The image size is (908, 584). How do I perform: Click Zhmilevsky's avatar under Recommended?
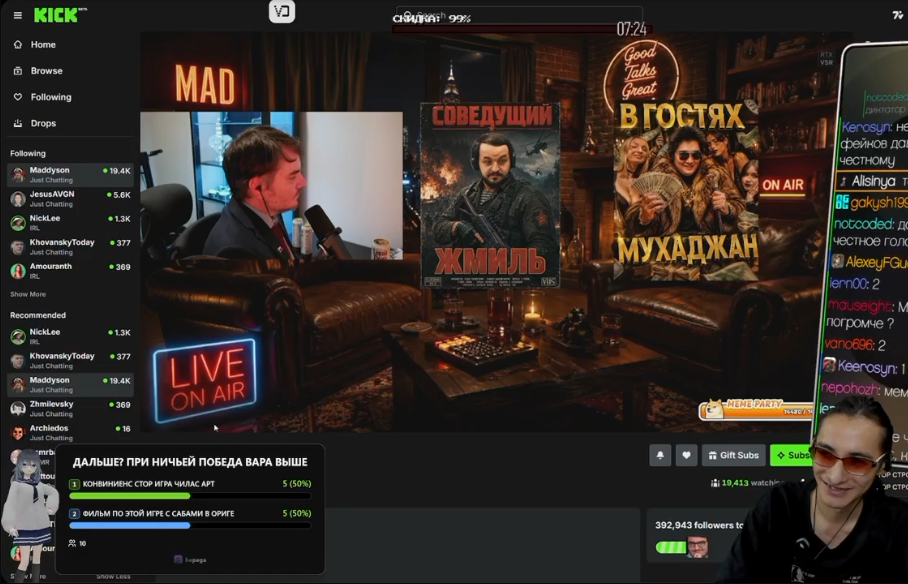18,408
